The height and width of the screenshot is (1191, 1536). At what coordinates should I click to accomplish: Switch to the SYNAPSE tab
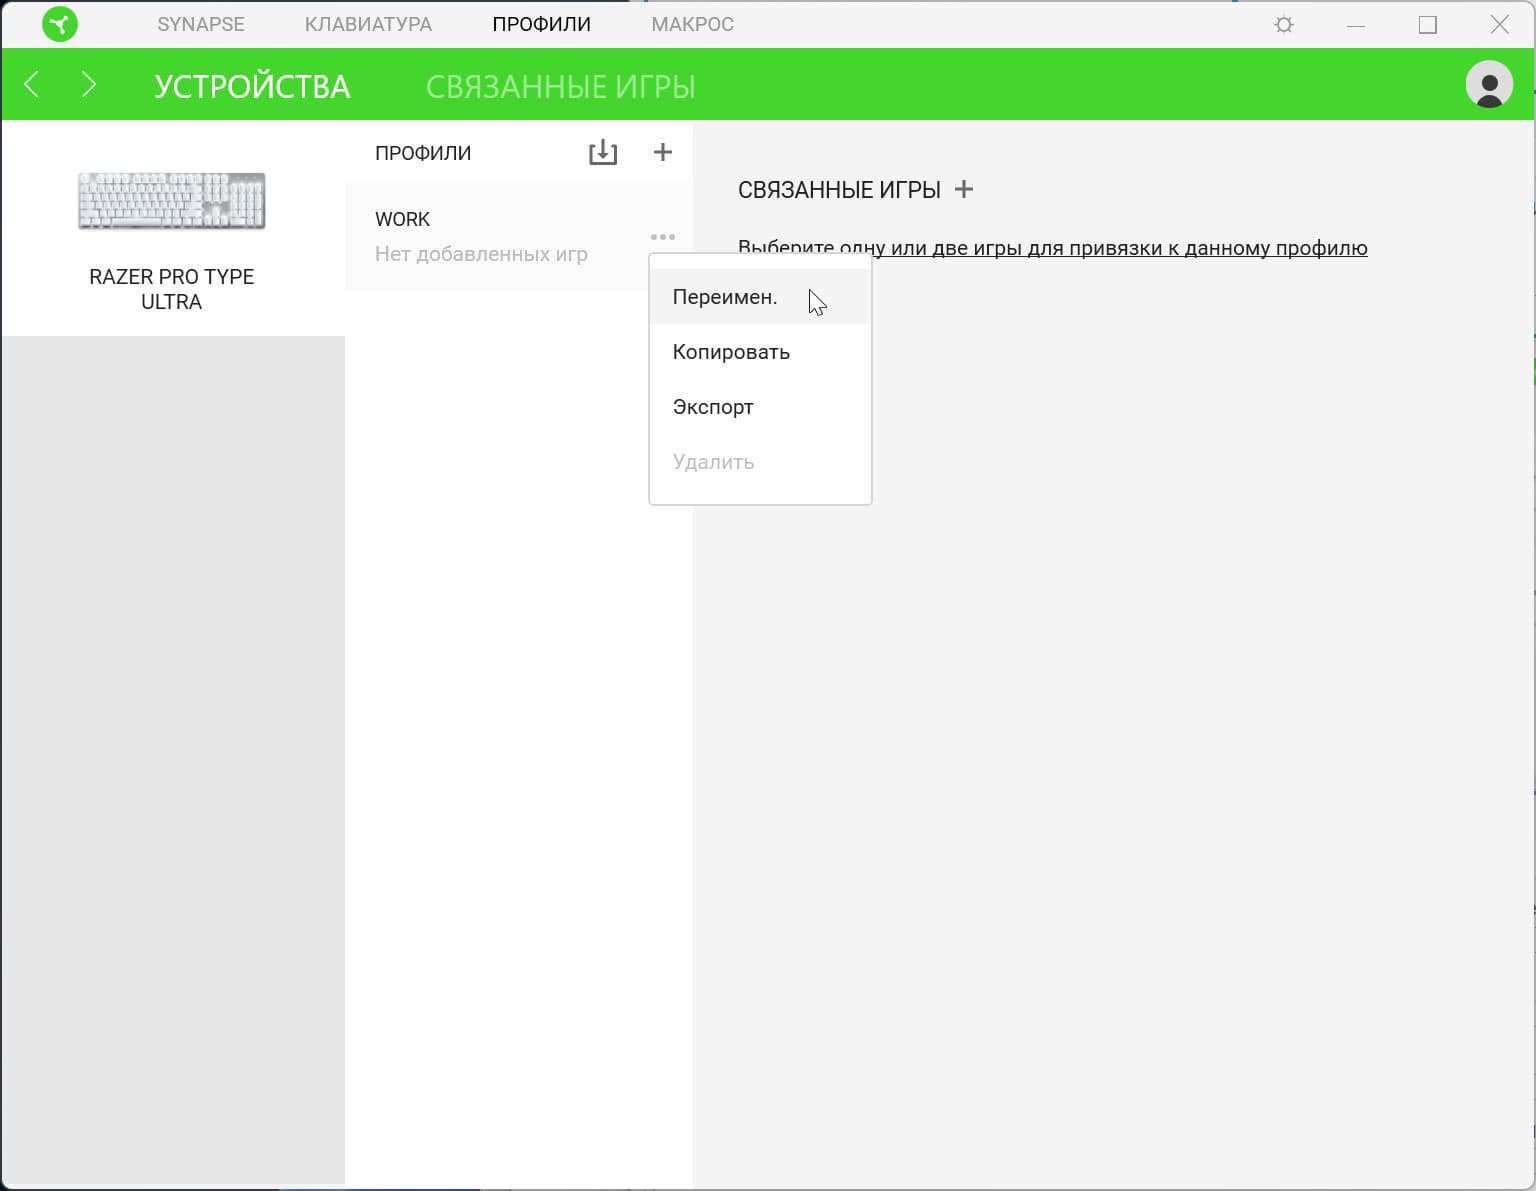[x=201, y=24]
